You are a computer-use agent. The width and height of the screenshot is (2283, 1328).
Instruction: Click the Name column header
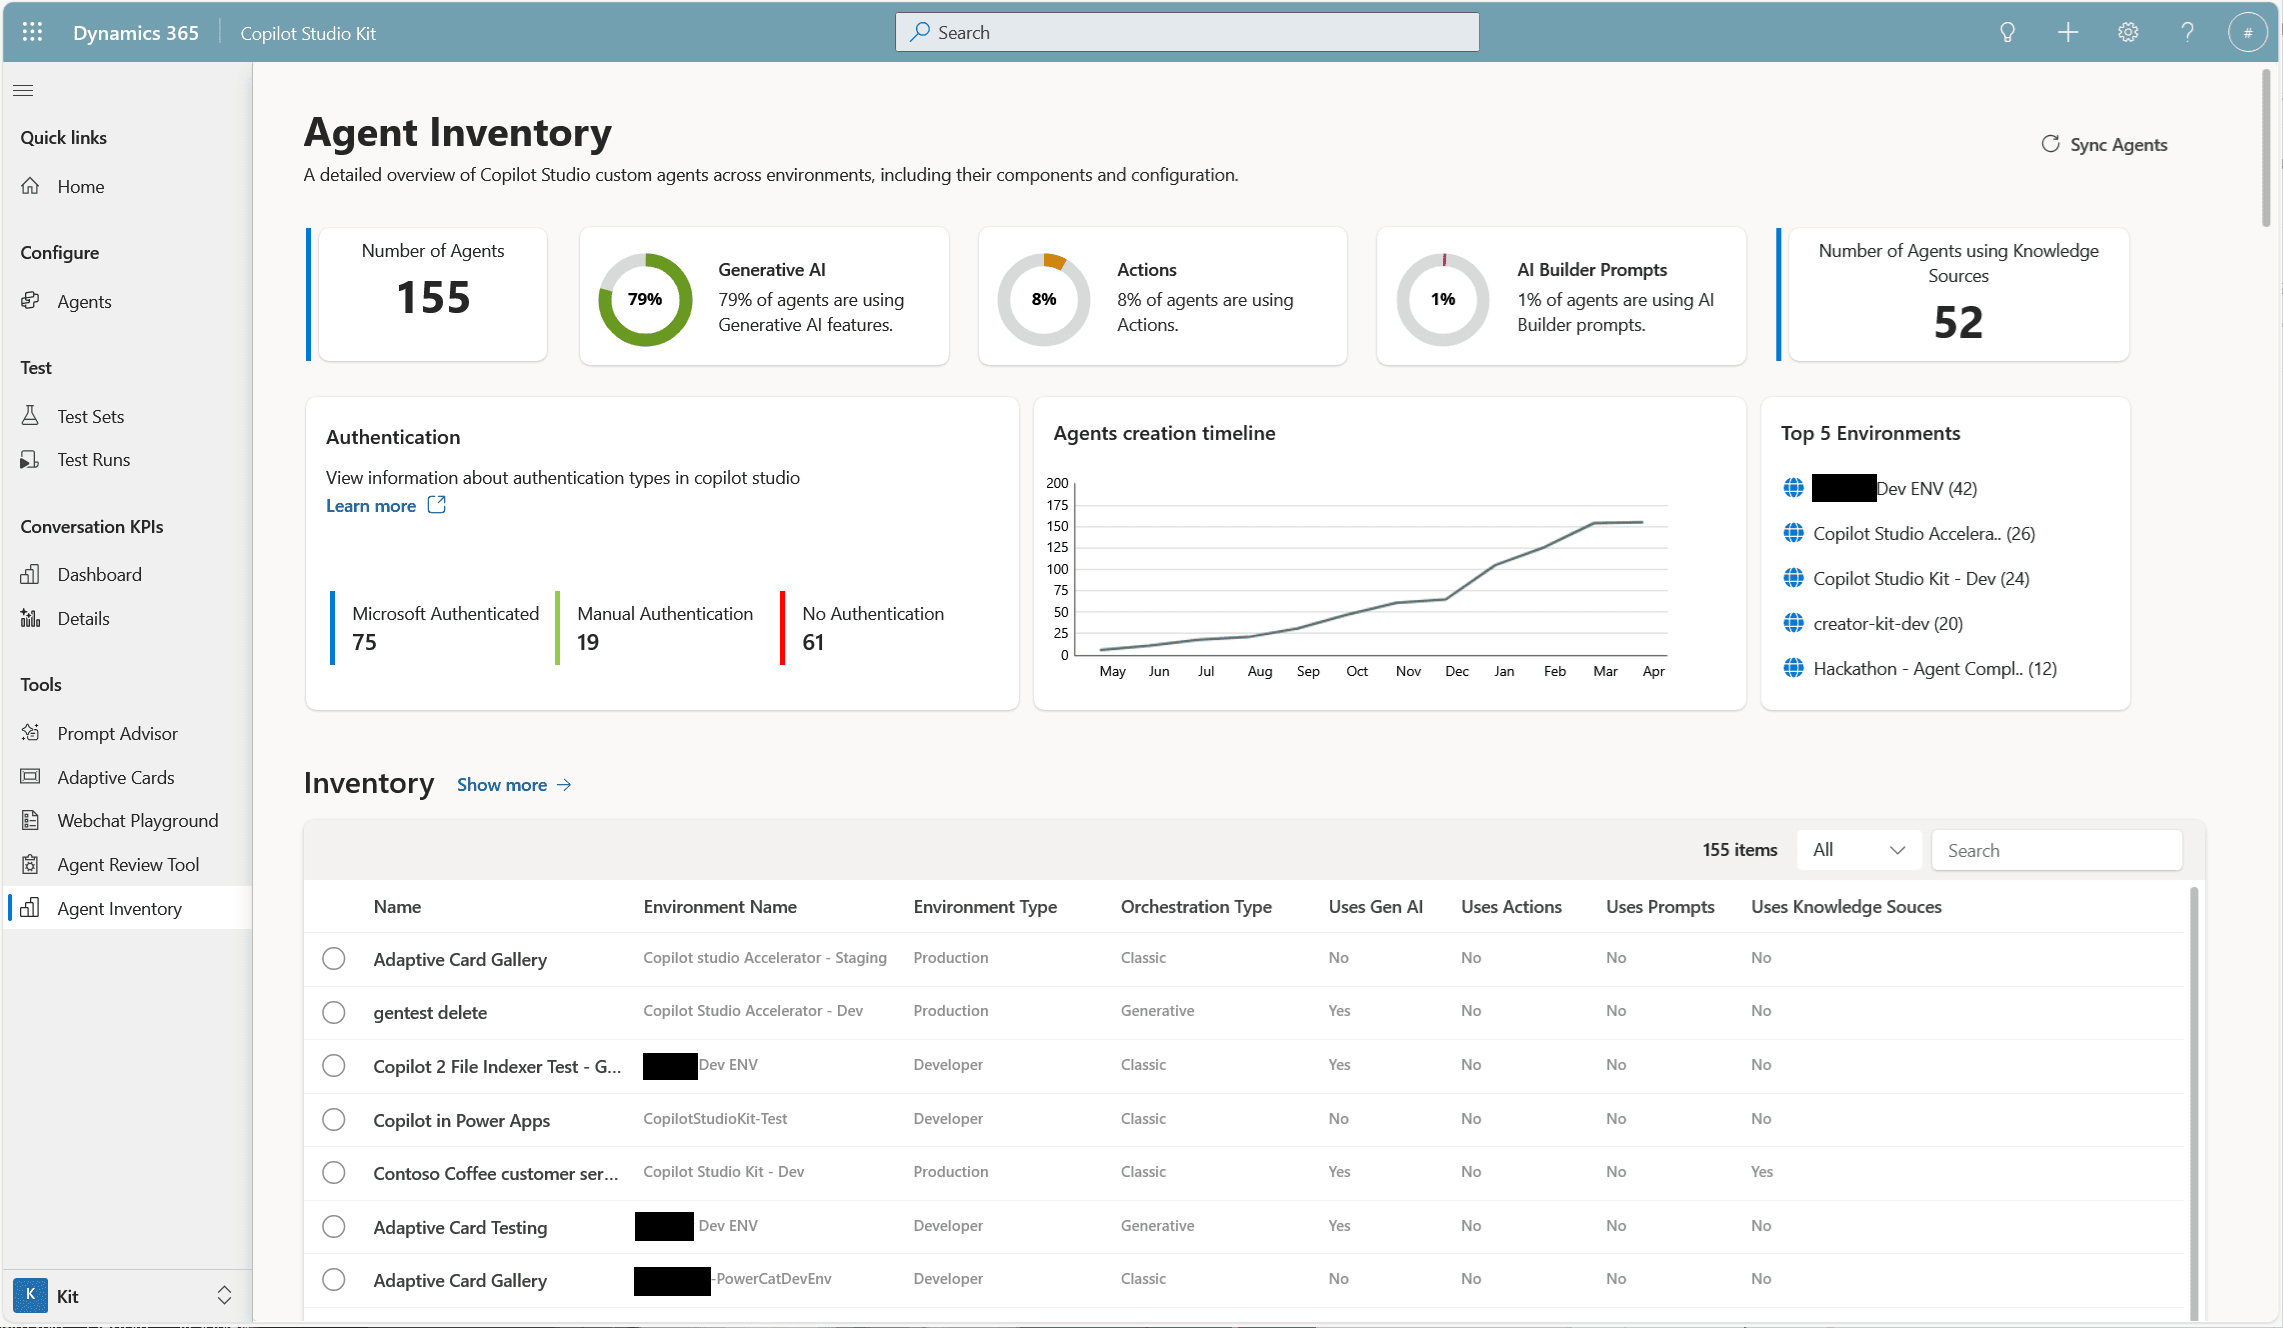(x=397, y=906)
